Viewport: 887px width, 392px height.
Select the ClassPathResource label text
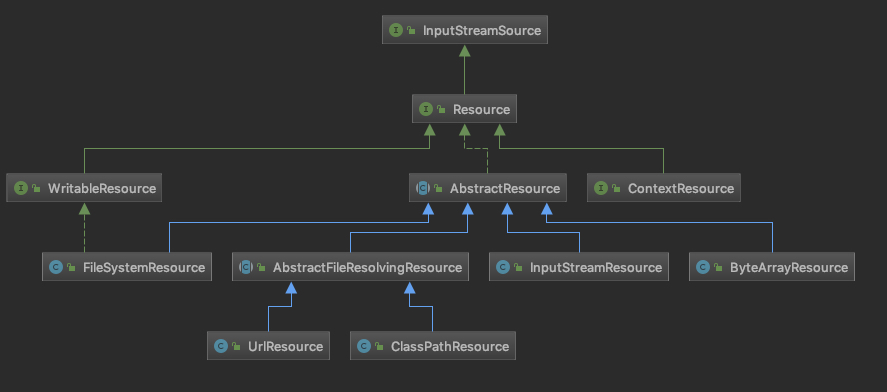tap(450, 347)
